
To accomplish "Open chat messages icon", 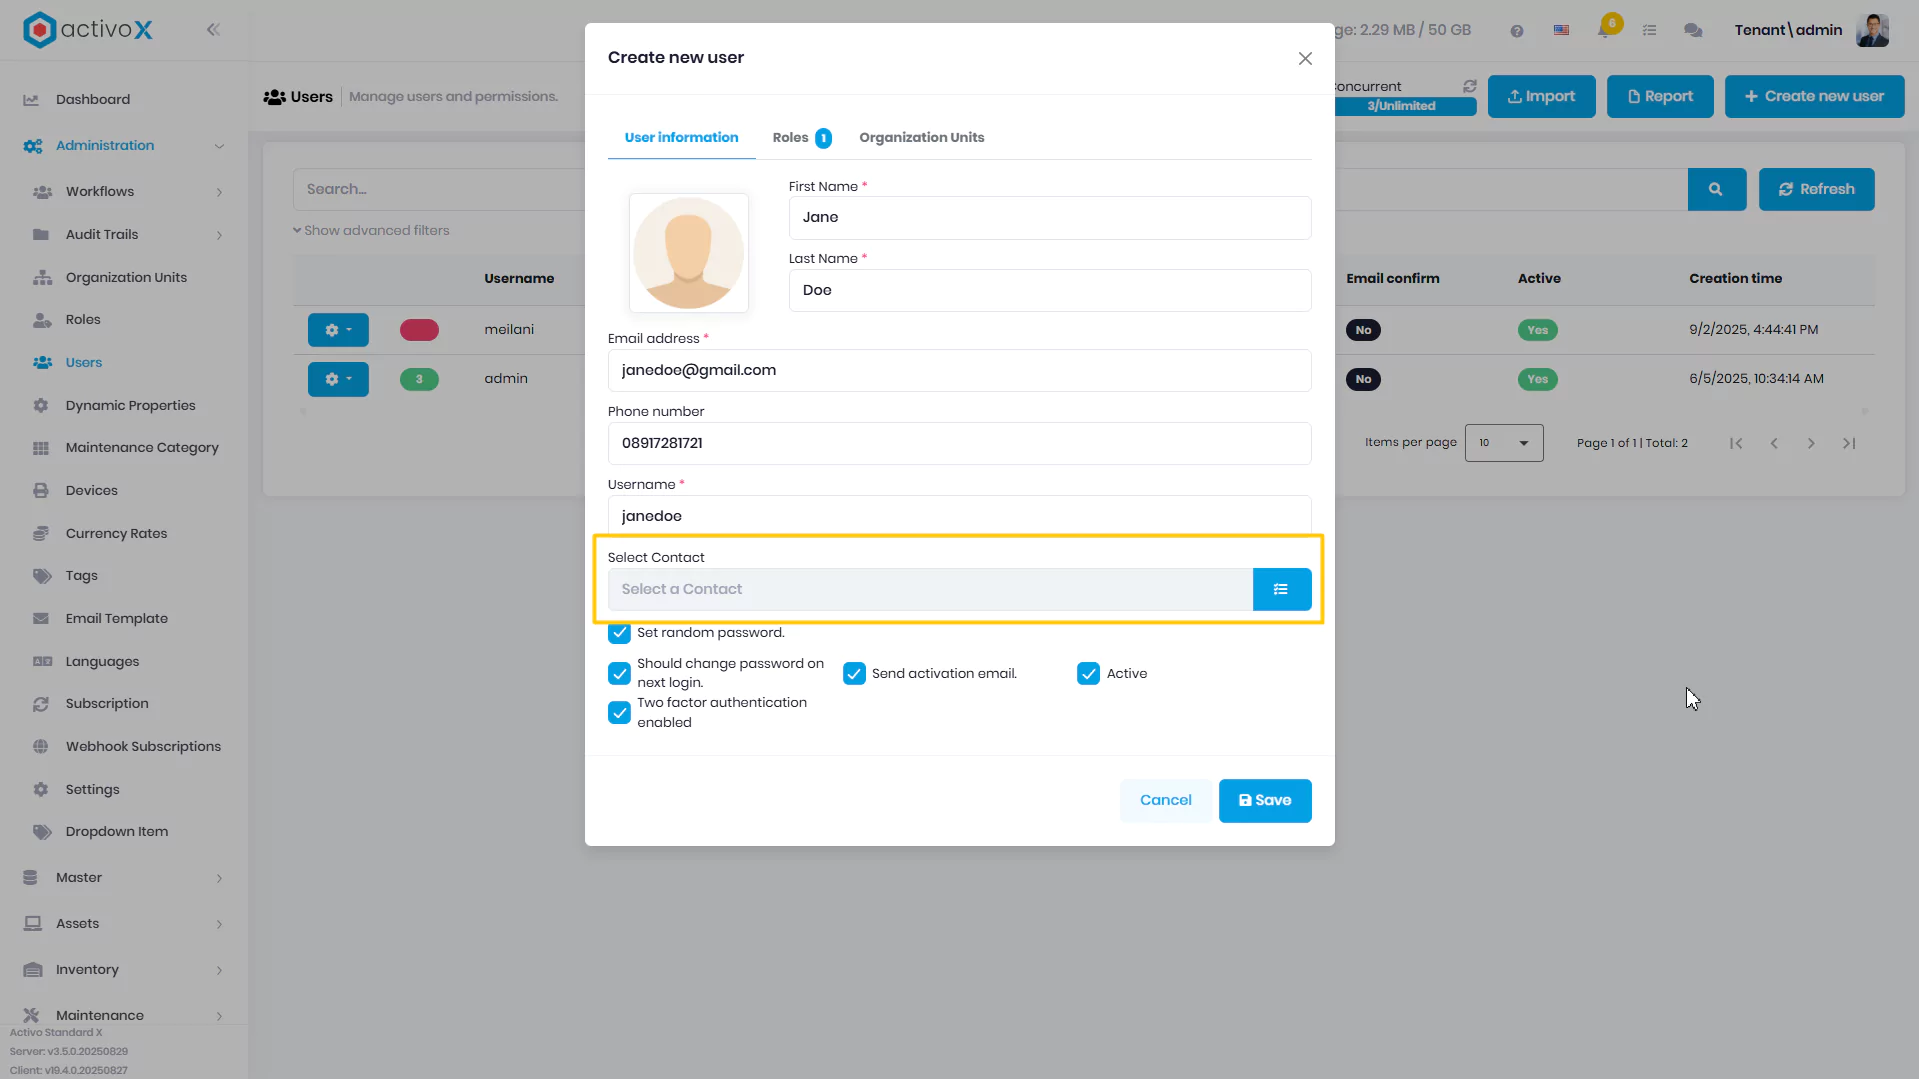I will pos(1693,31).
